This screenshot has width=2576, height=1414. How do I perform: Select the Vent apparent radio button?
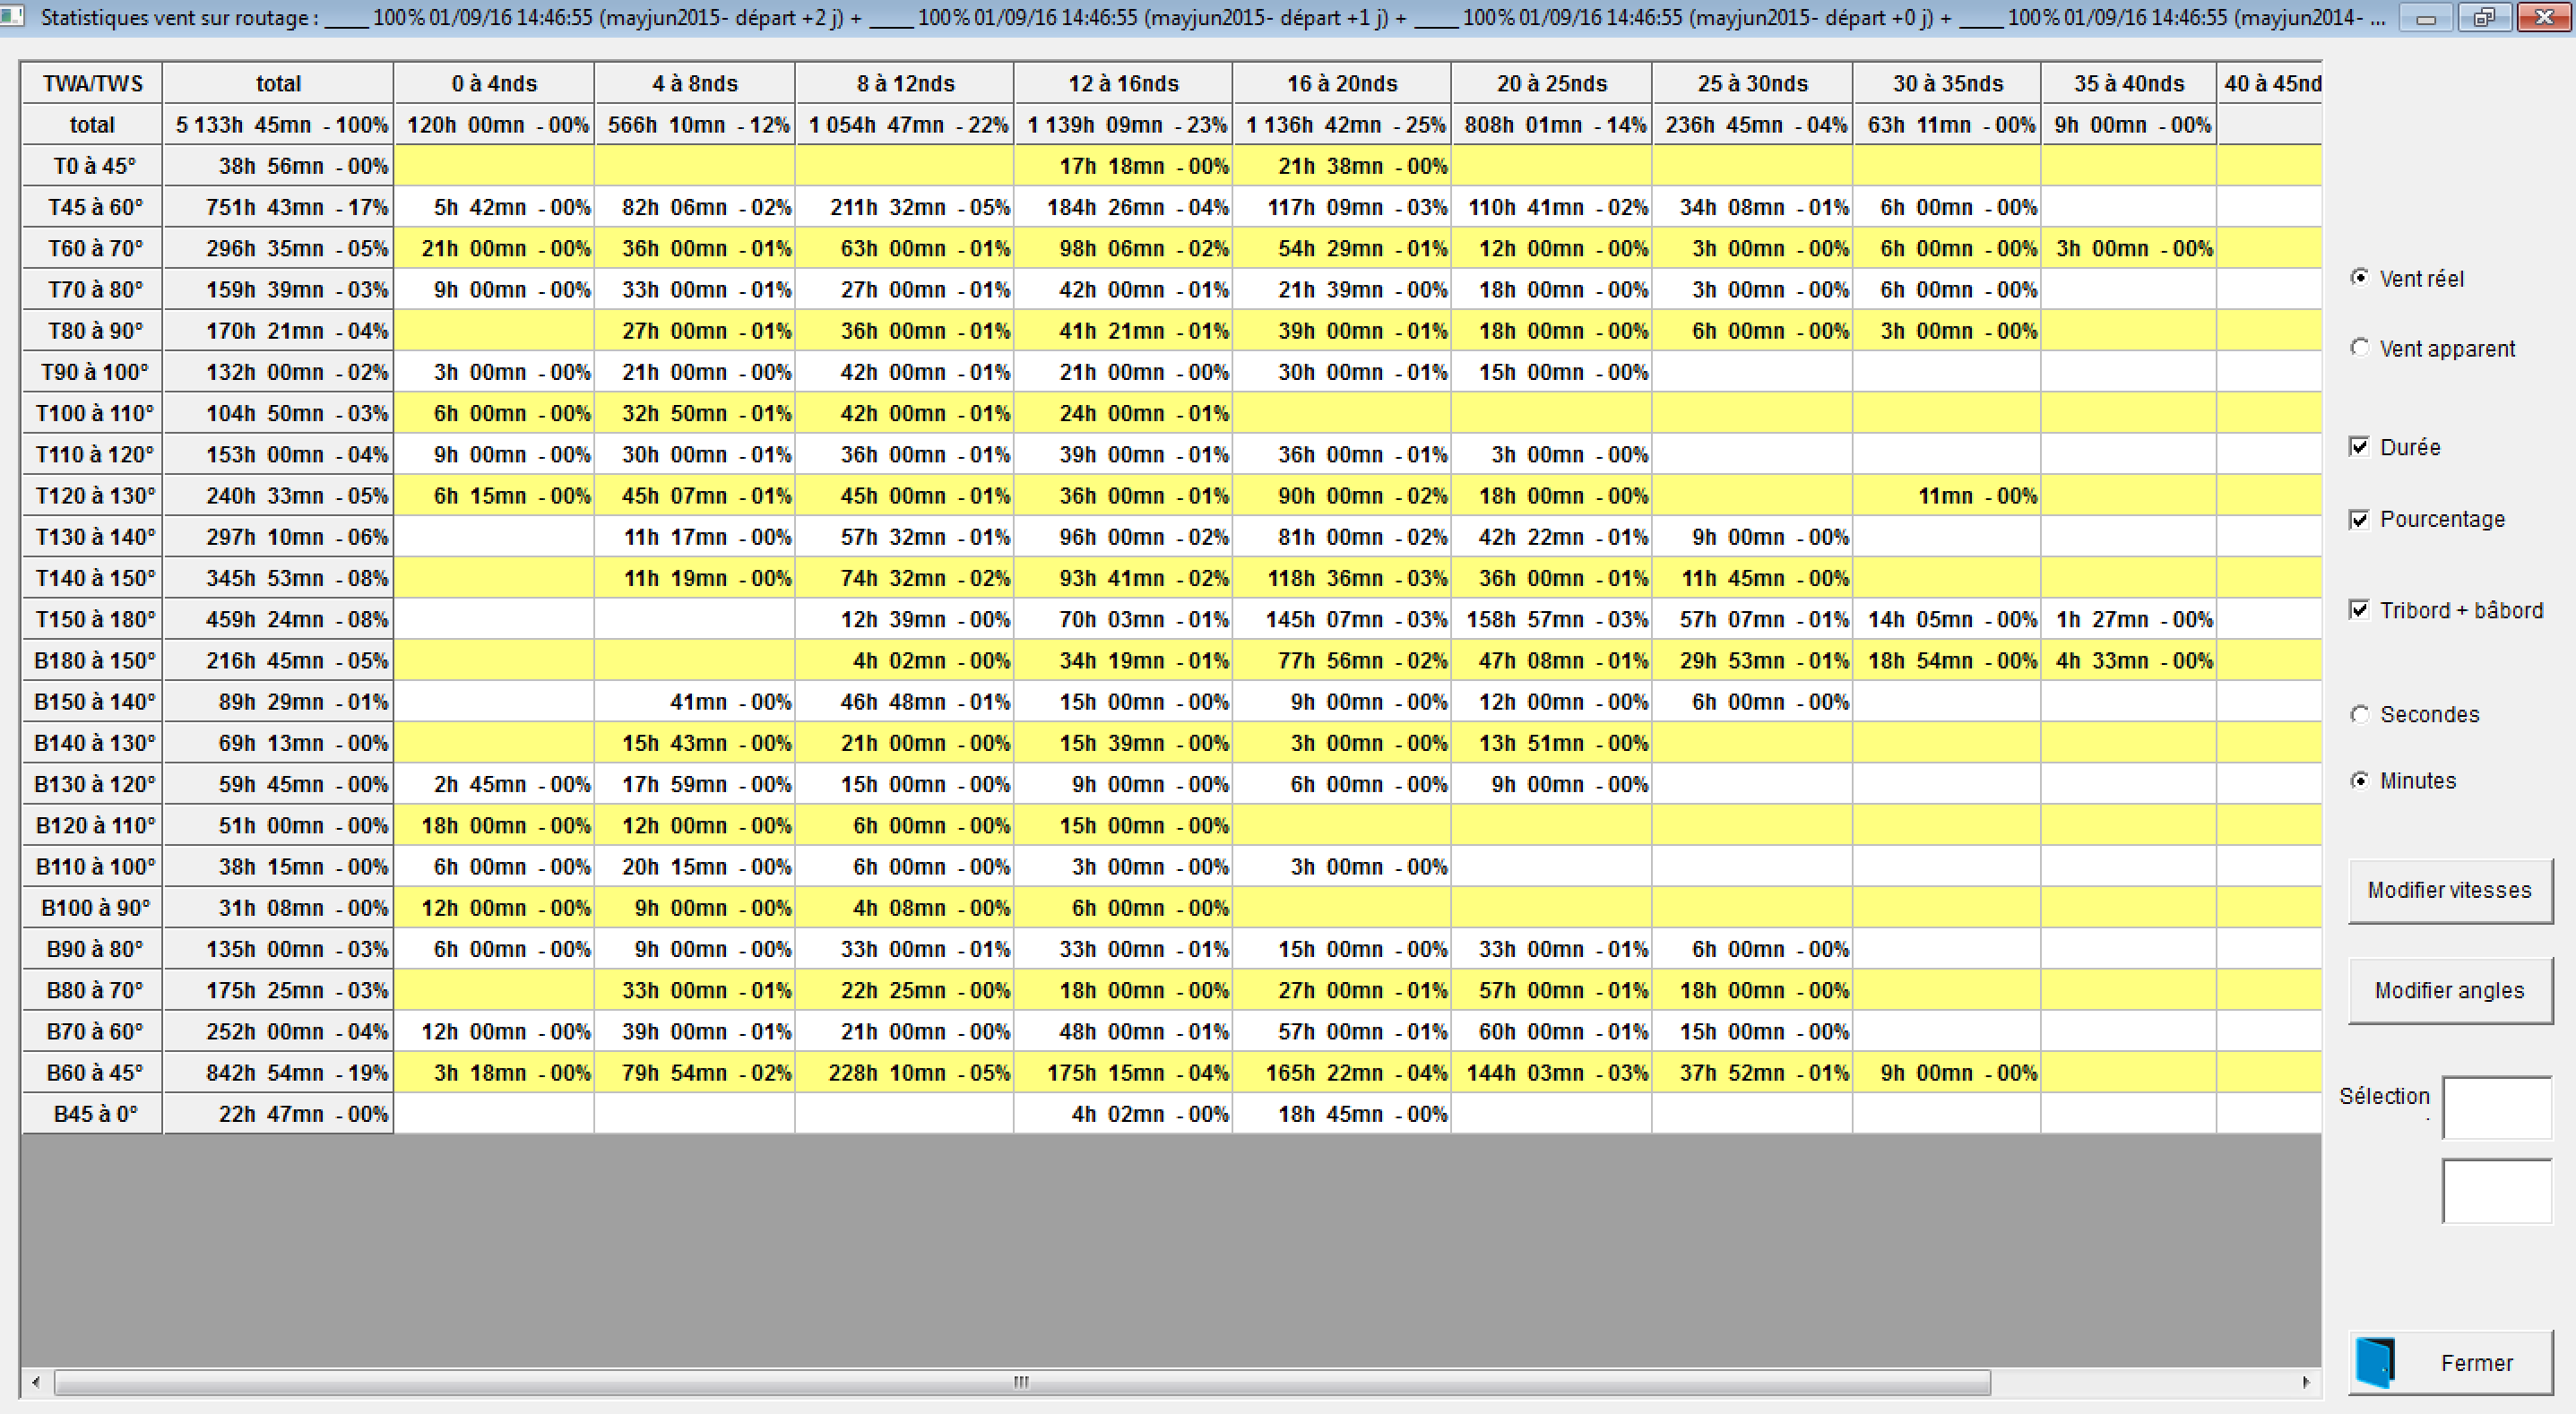(x=2359, y=348)
